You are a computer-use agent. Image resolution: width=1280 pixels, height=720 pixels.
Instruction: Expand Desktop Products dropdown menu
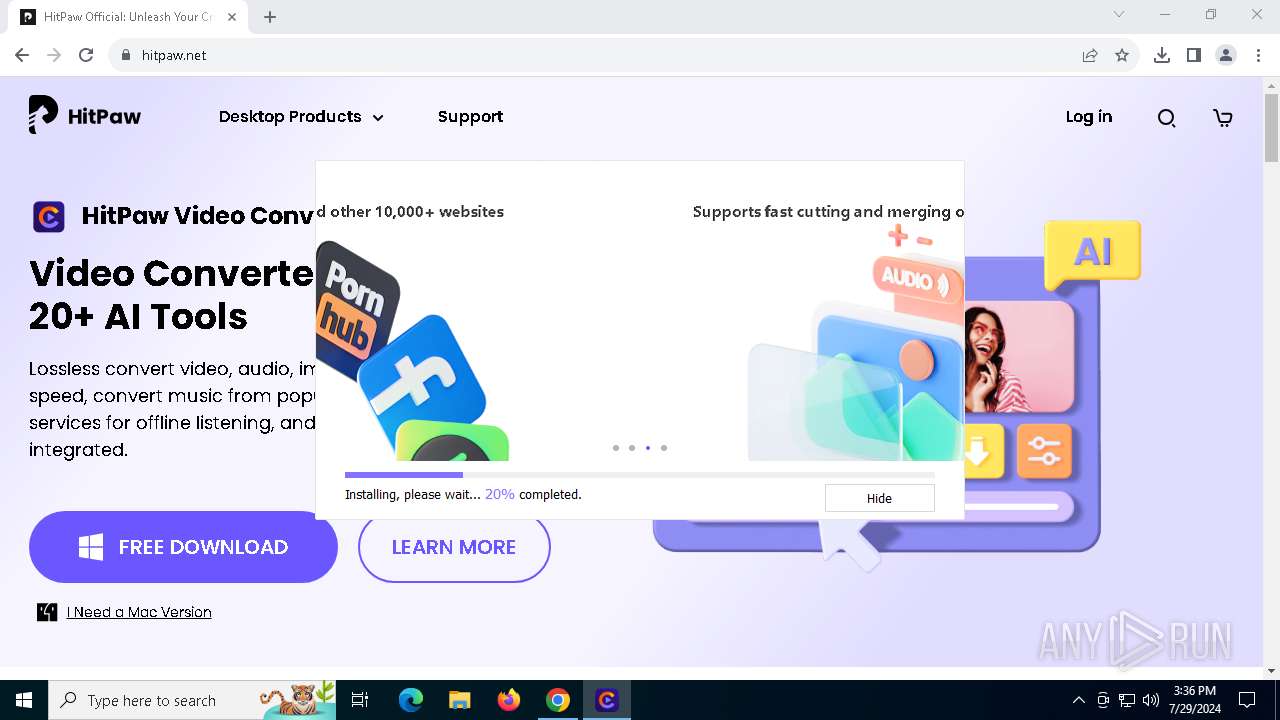point(301,117)
